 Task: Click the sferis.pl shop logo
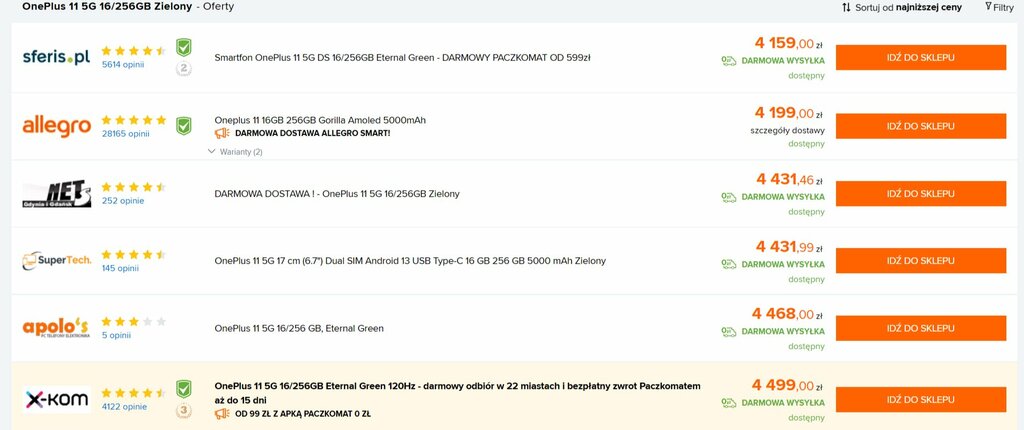[x=56, y=58]
